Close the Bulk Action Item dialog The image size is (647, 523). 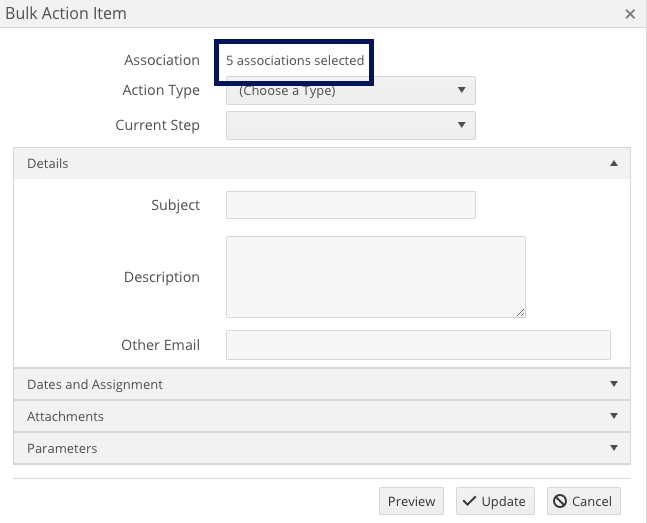[x=630, y=14]
